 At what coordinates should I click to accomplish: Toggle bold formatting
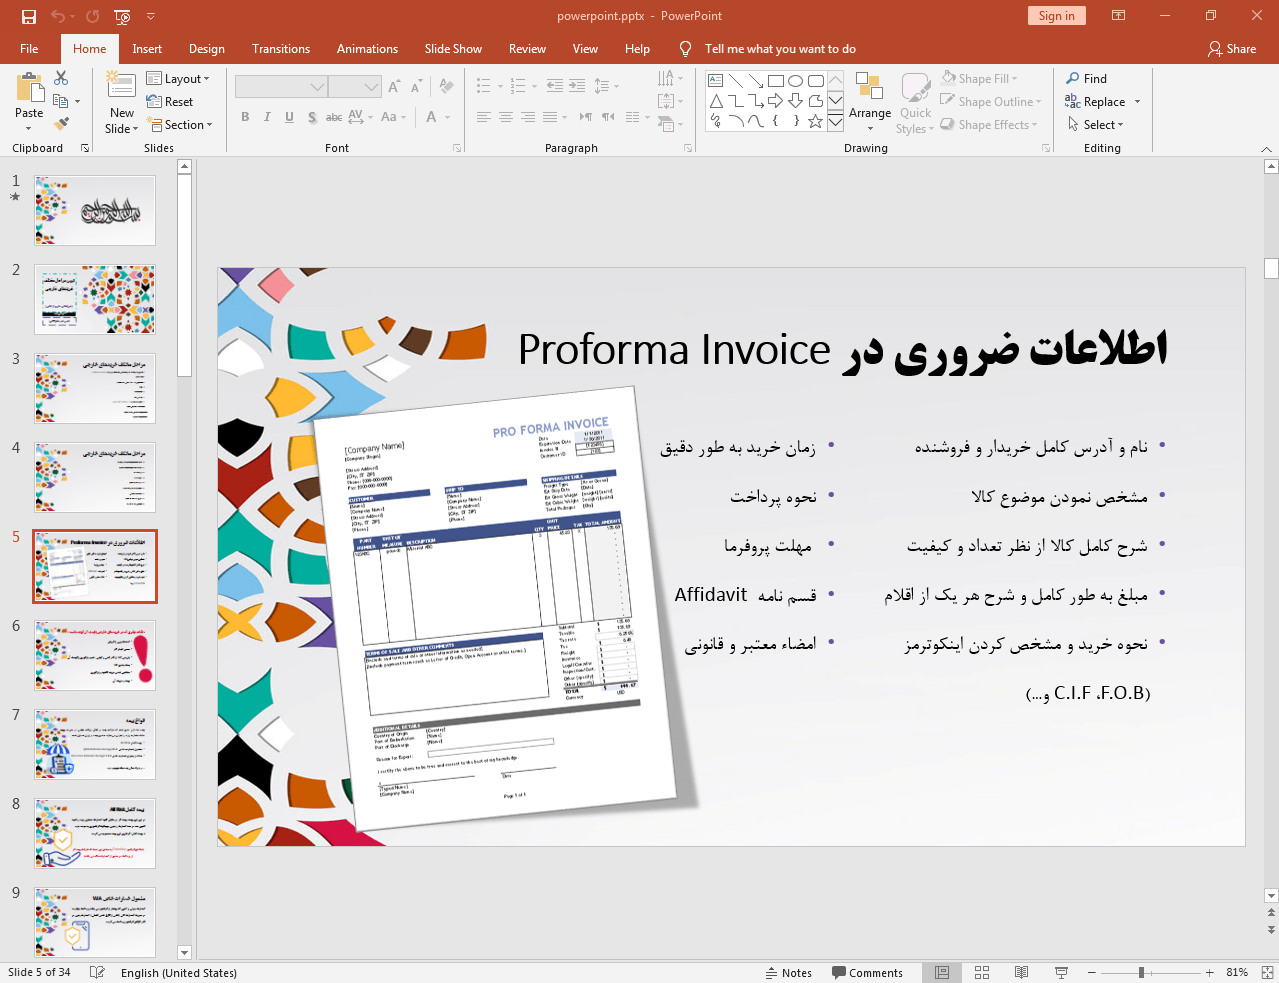244,117
